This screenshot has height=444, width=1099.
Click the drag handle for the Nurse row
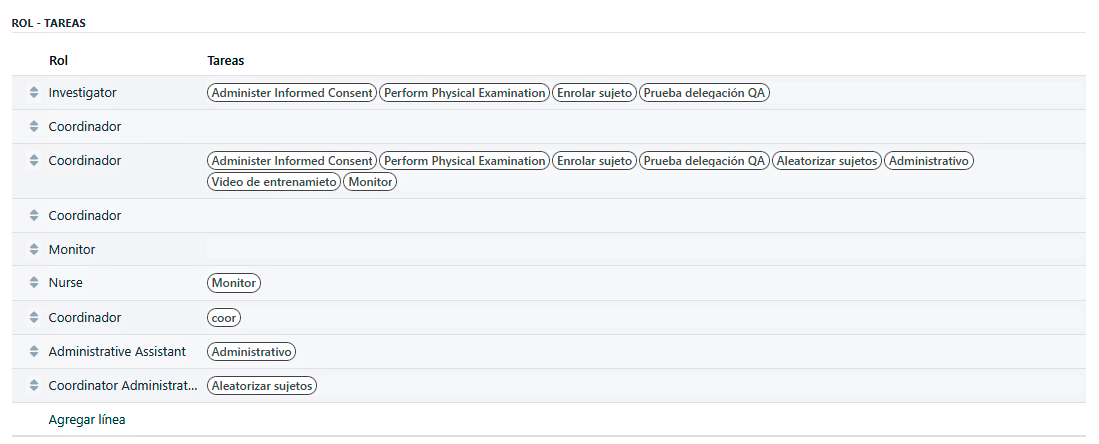coord(33,284)
